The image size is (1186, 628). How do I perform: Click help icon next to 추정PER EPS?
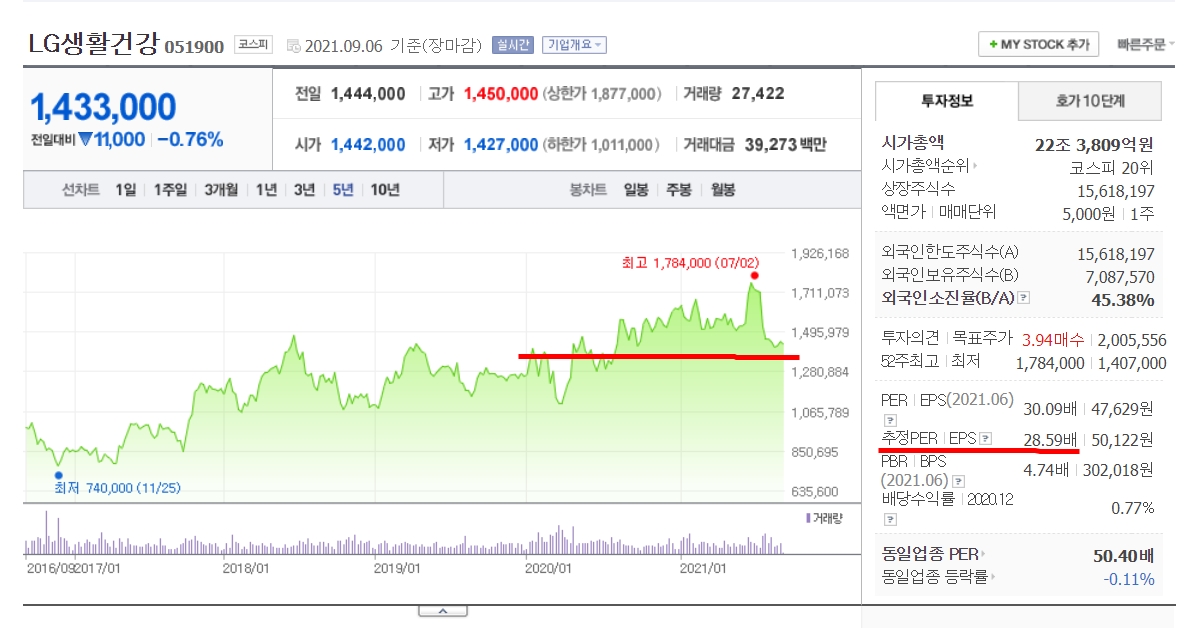[986, 438]
